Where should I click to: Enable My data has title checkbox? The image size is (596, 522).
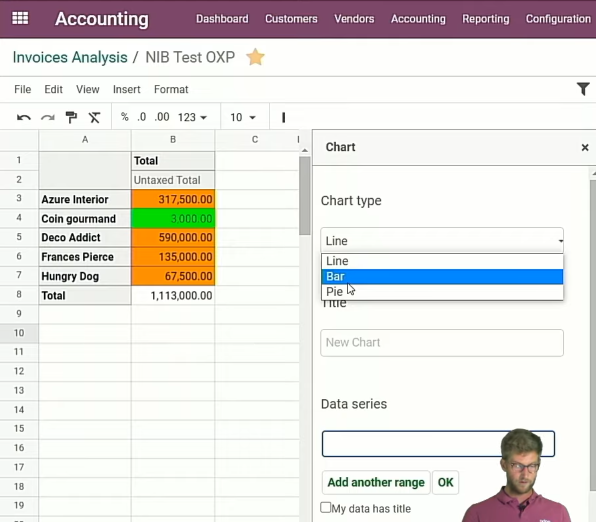point(326,508)
